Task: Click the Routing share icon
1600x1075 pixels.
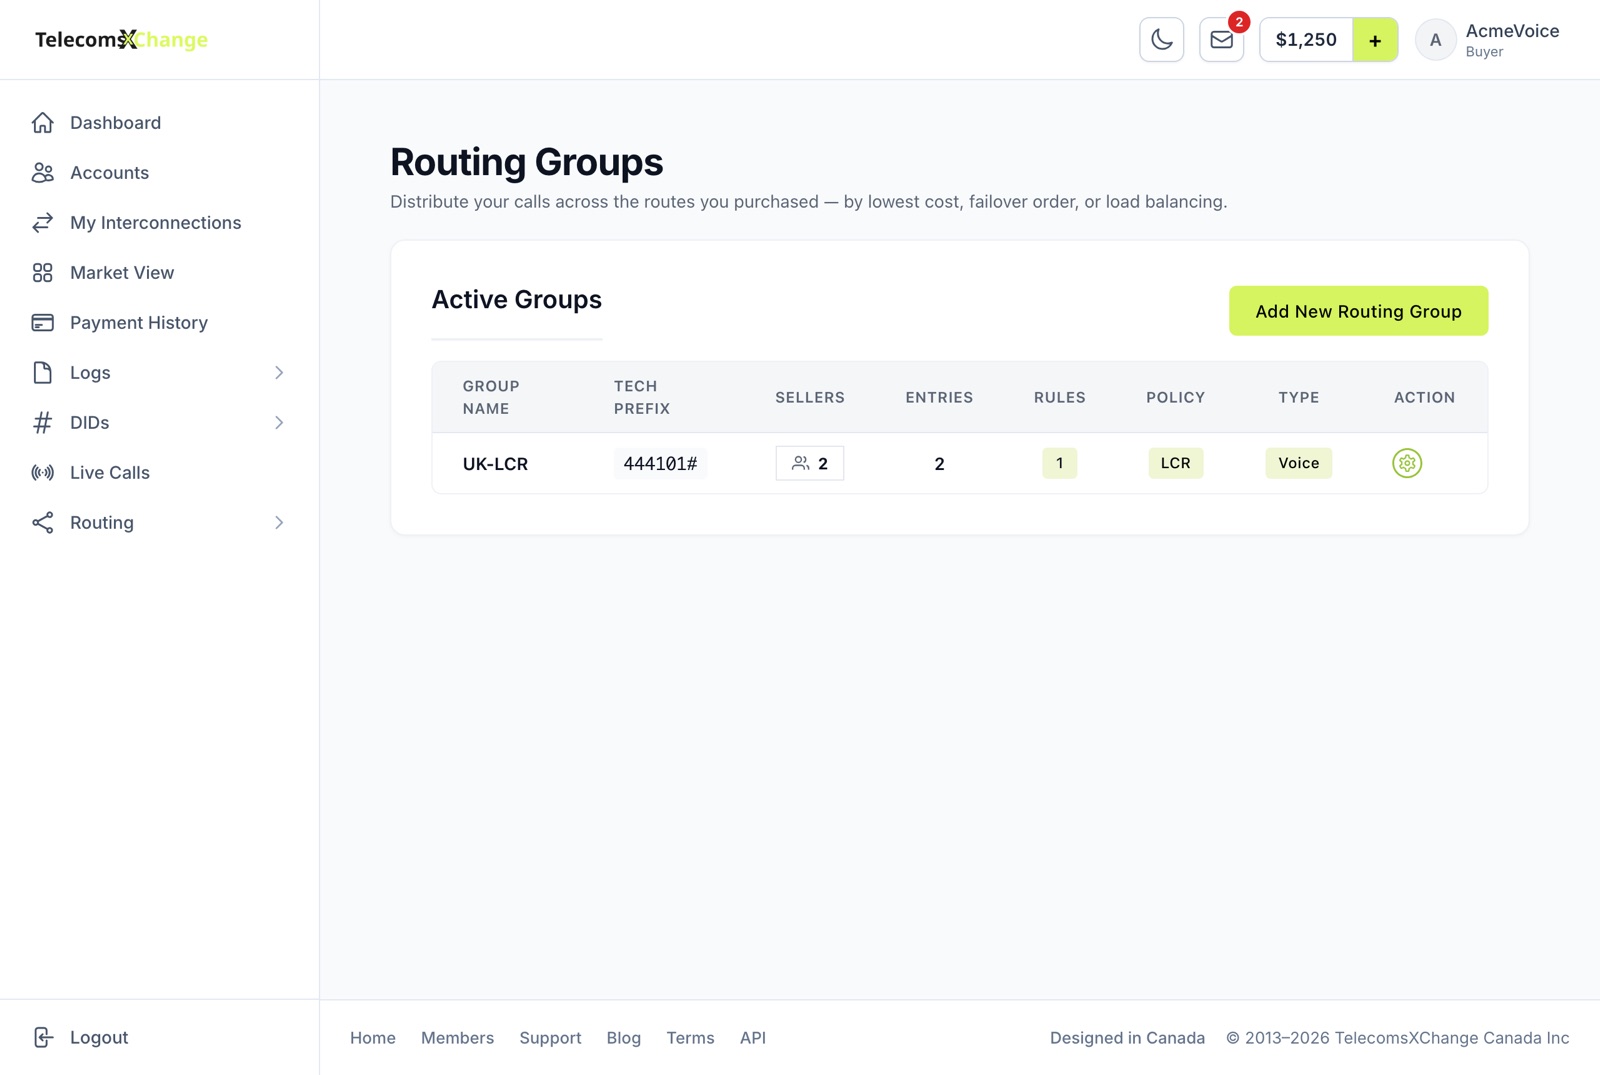Action: coord(42,523)
